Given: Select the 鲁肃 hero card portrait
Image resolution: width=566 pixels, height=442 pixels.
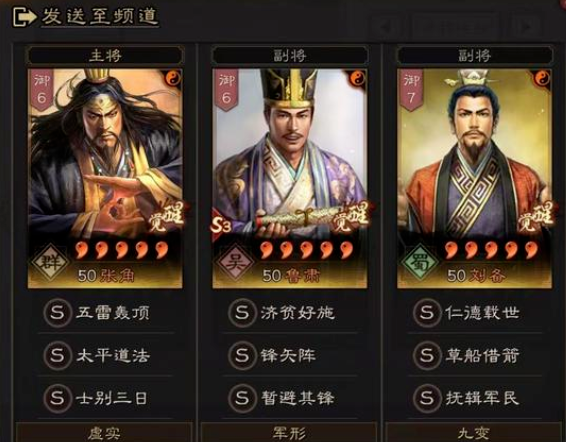Looking at the screenshot, I should (x=290, y=178).
